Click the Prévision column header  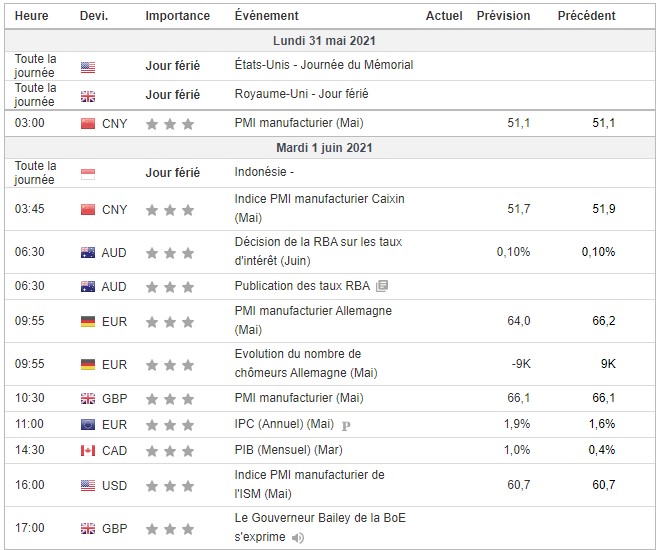pyautogui.click(x=503, y=16)
